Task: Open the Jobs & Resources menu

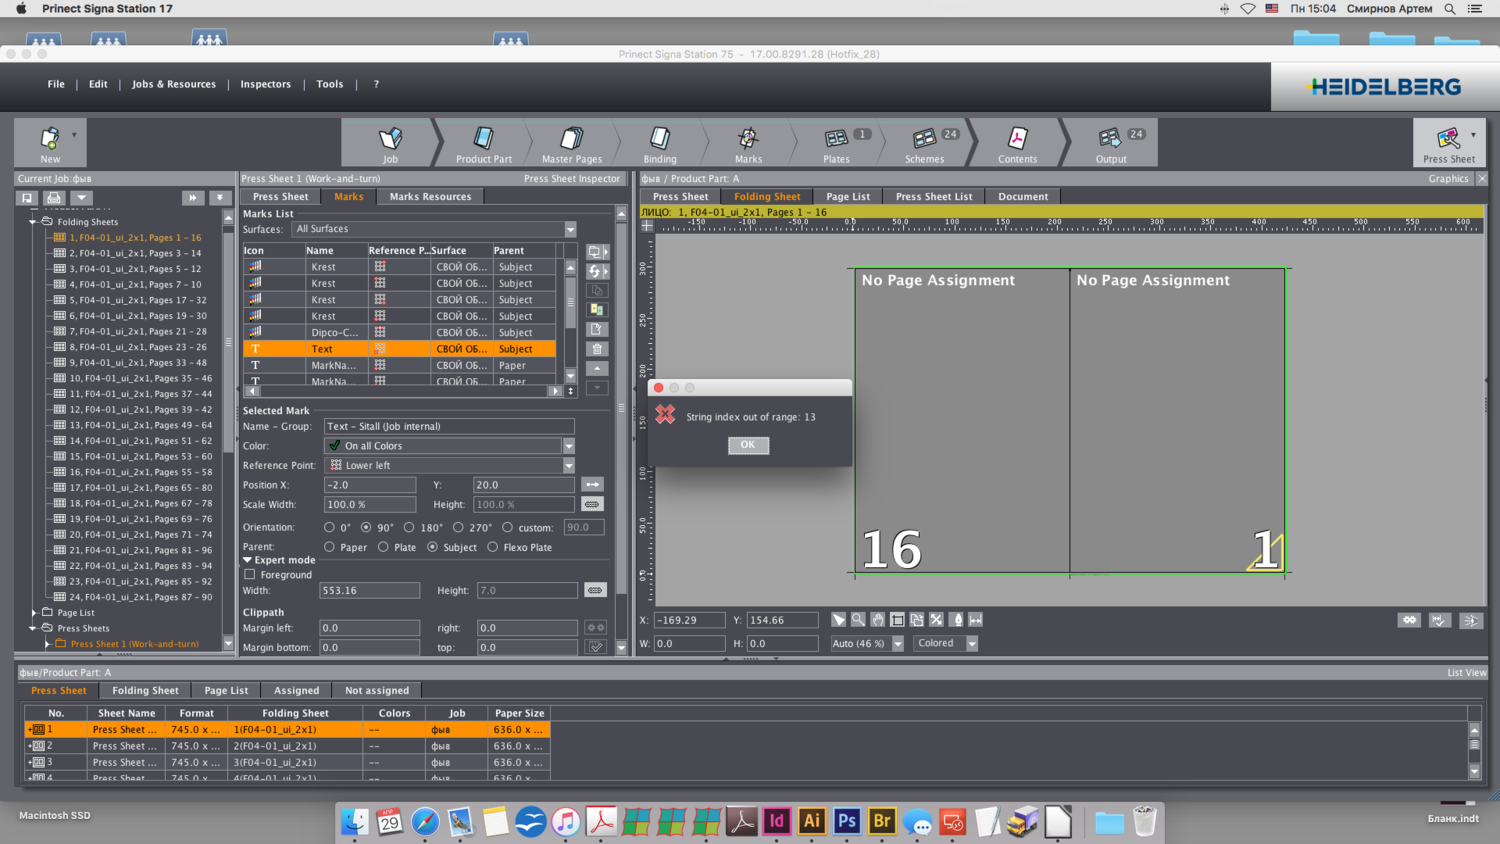Action: click(174, 85)
